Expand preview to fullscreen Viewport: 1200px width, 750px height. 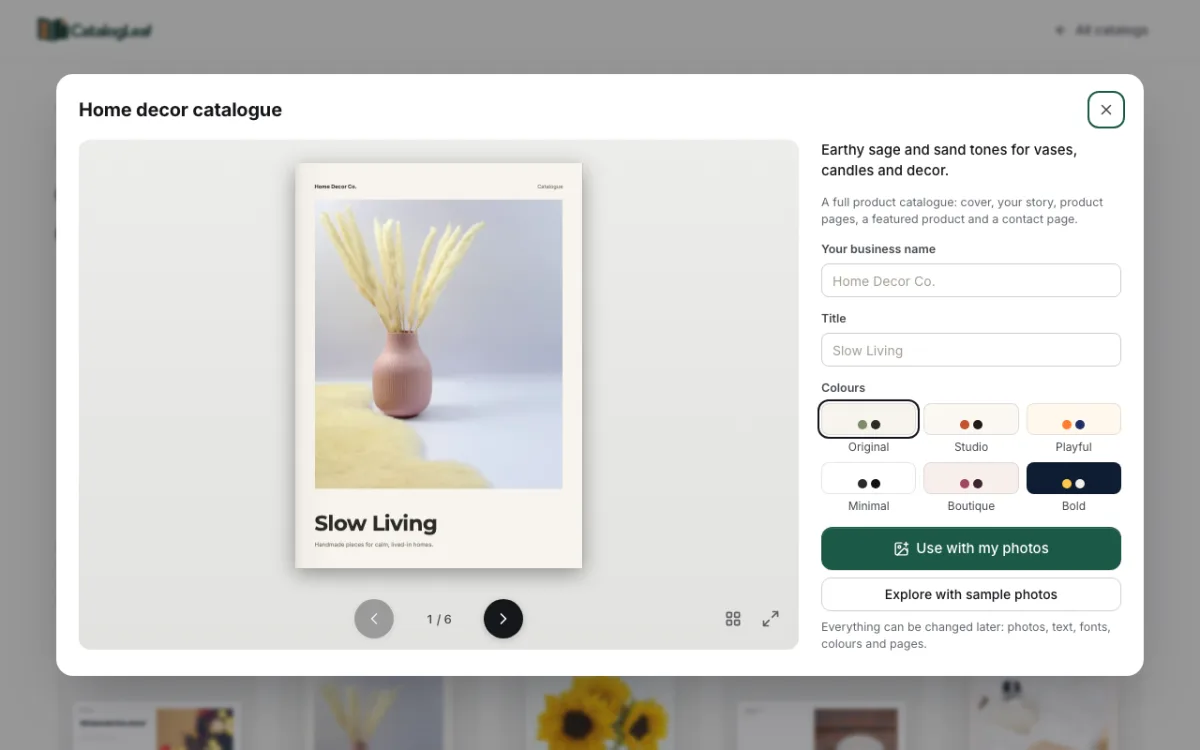[x=770, y=619]
